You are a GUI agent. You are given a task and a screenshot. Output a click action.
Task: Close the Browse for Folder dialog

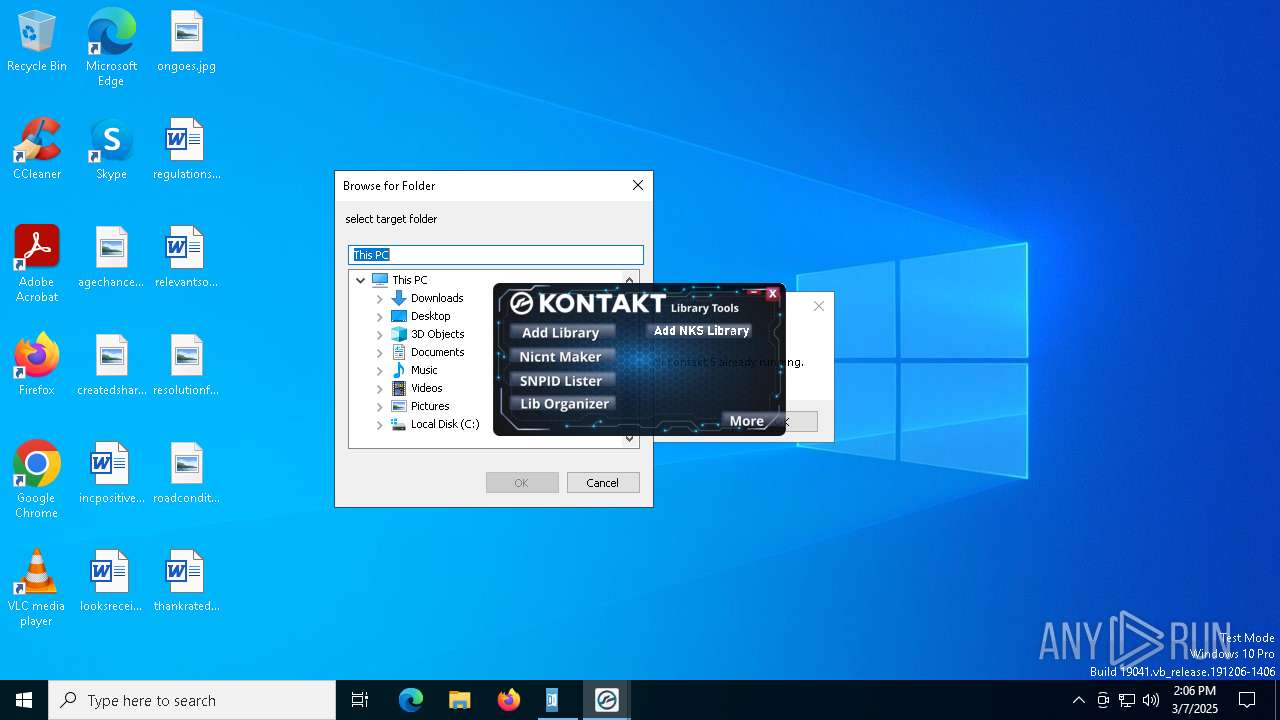coord(638,185)
